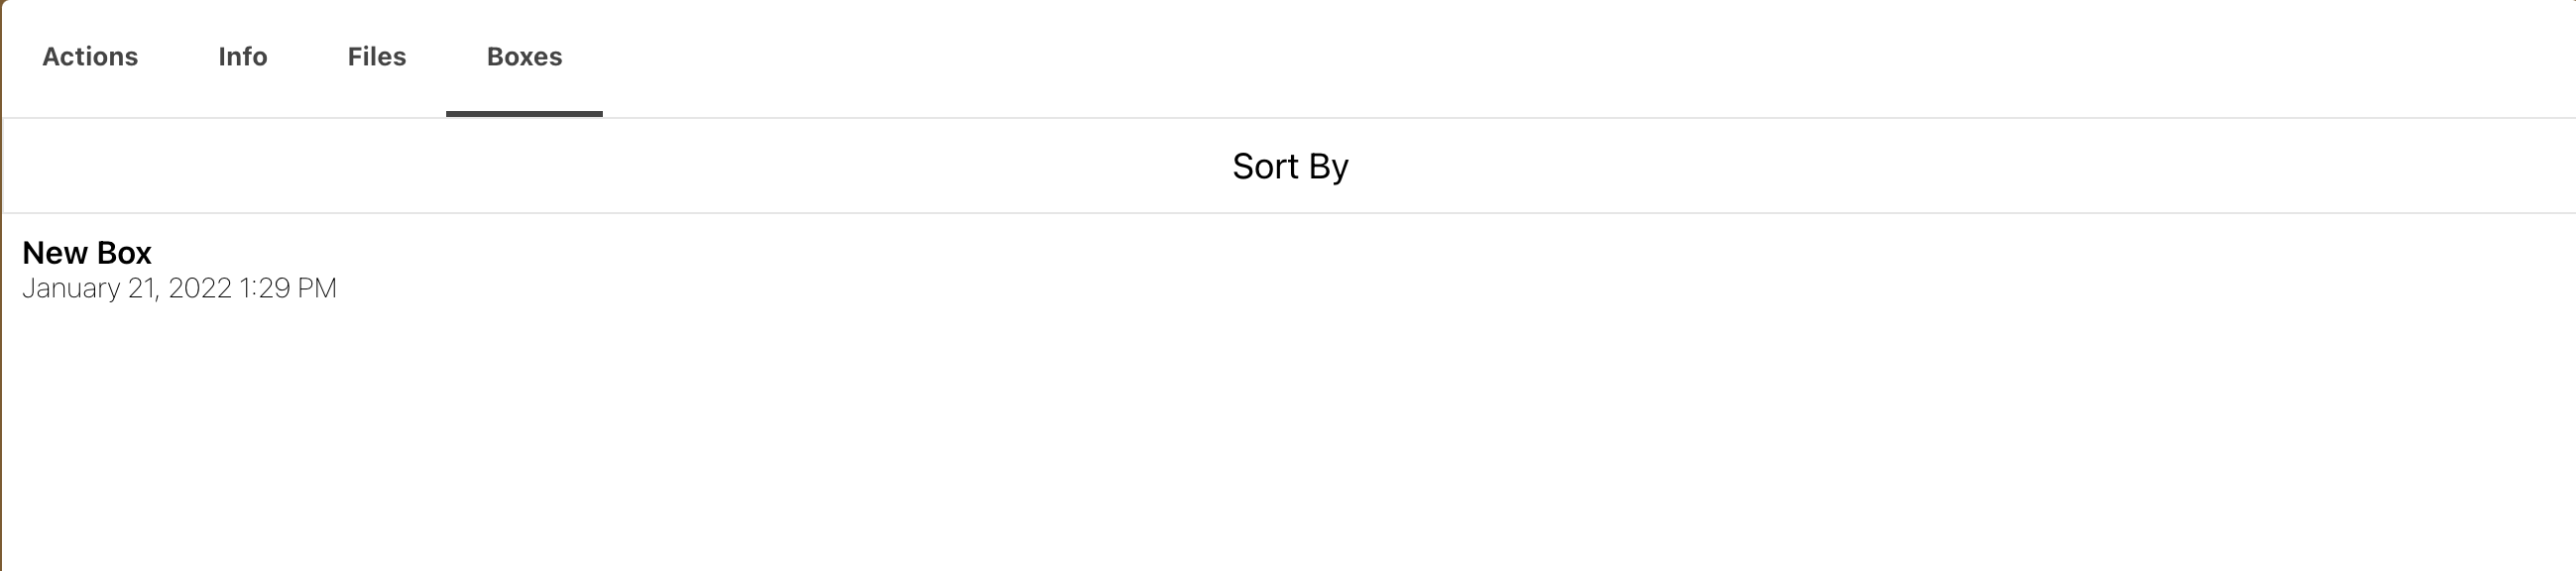The height and width of the screenshot is (571, 2576).
Task: Go to the Files tab
Action: pyautogui.click(x=377, y=57)
